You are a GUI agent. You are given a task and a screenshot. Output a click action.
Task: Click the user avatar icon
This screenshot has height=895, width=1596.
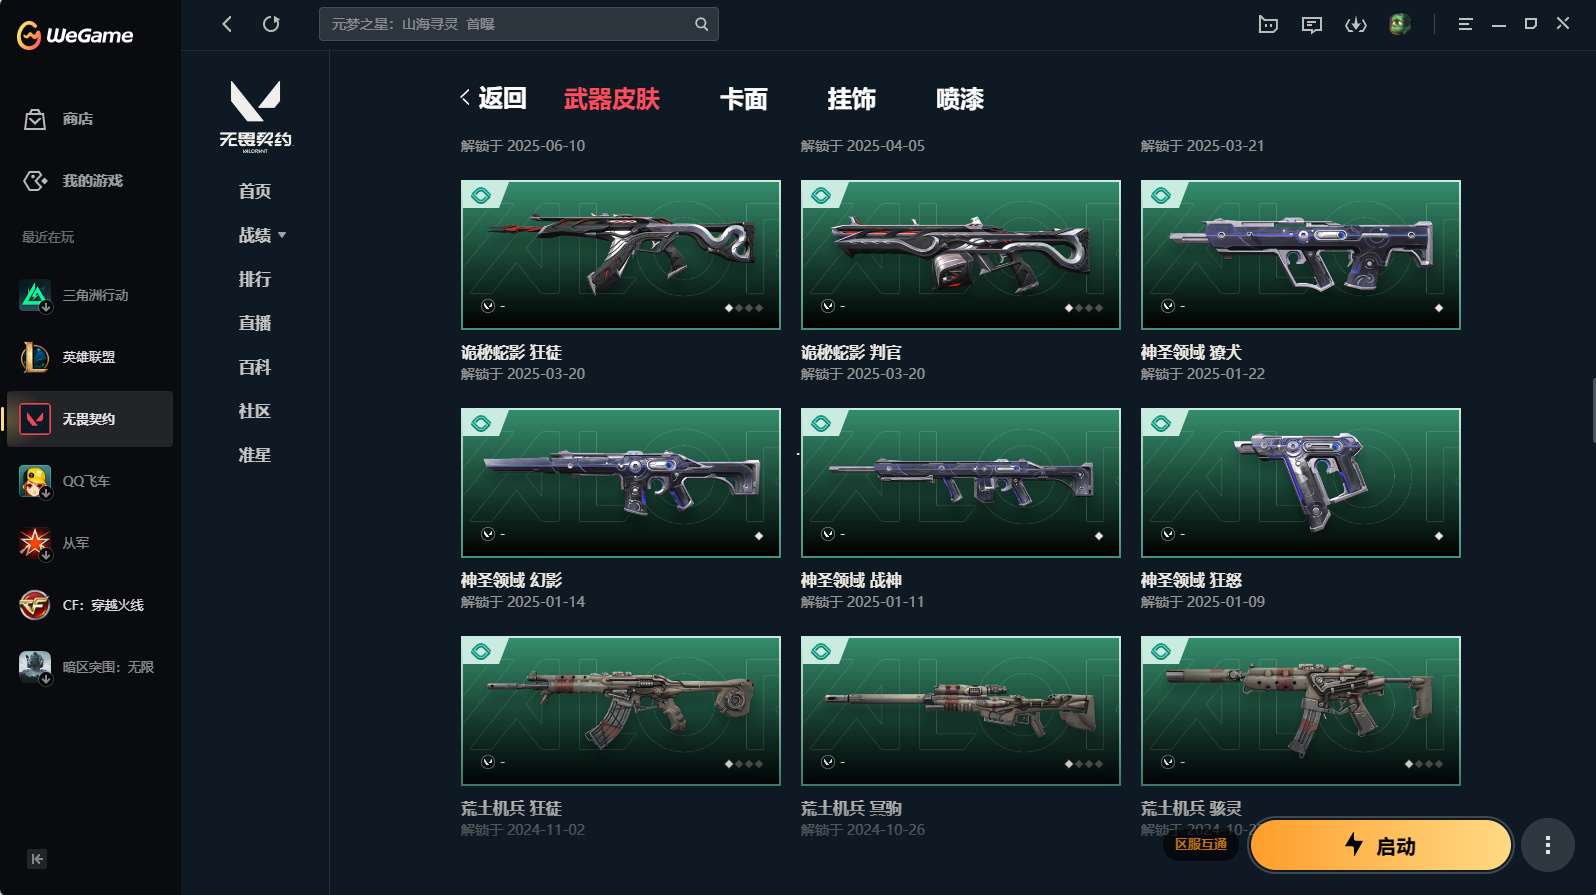[x=1400, y=24]
